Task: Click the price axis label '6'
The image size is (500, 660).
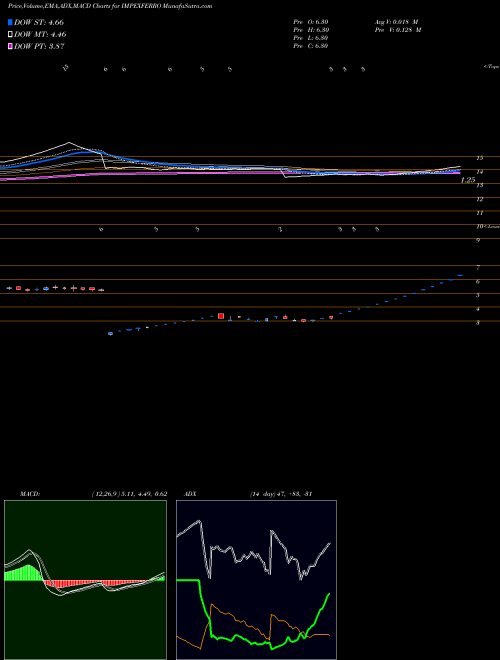Action: pos(478,282)
